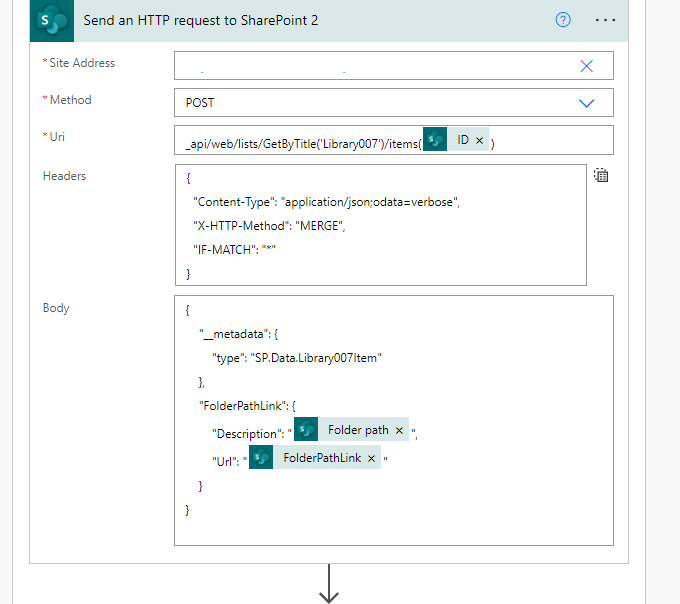Click the "Content-Type" header line
The image size is (680, 604).
pos(326,202)
